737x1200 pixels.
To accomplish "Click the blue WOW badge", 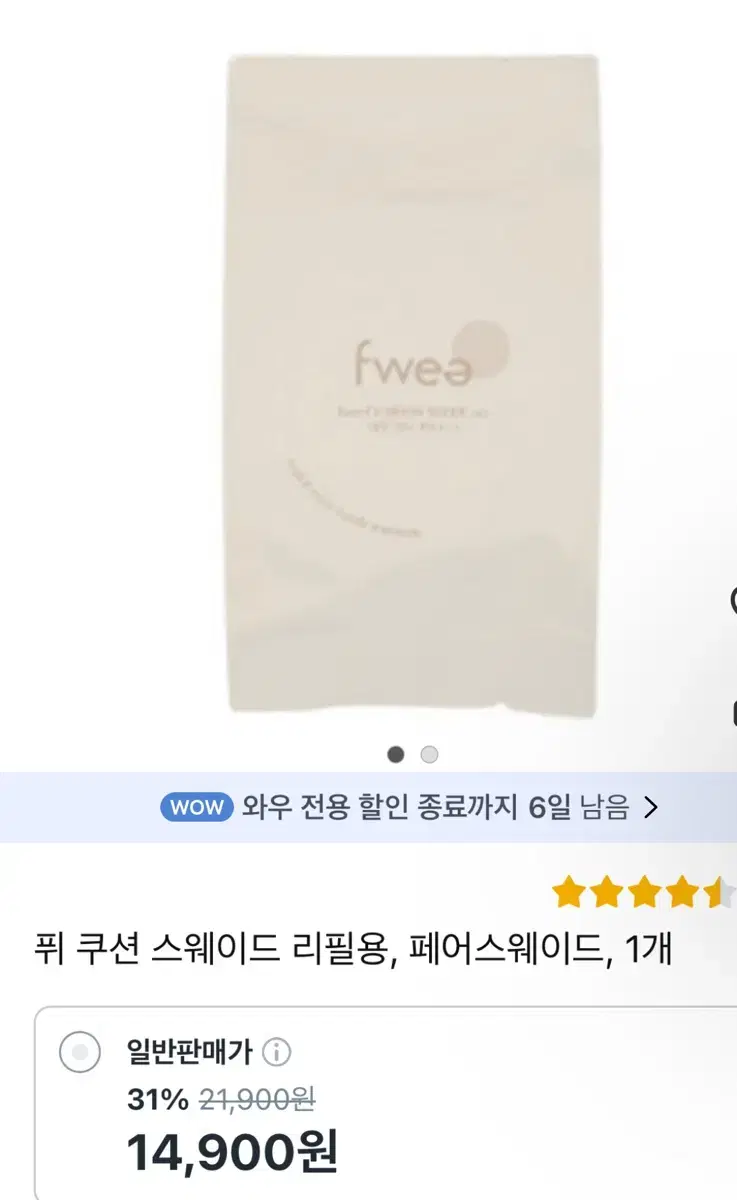I will coord(197,808).
